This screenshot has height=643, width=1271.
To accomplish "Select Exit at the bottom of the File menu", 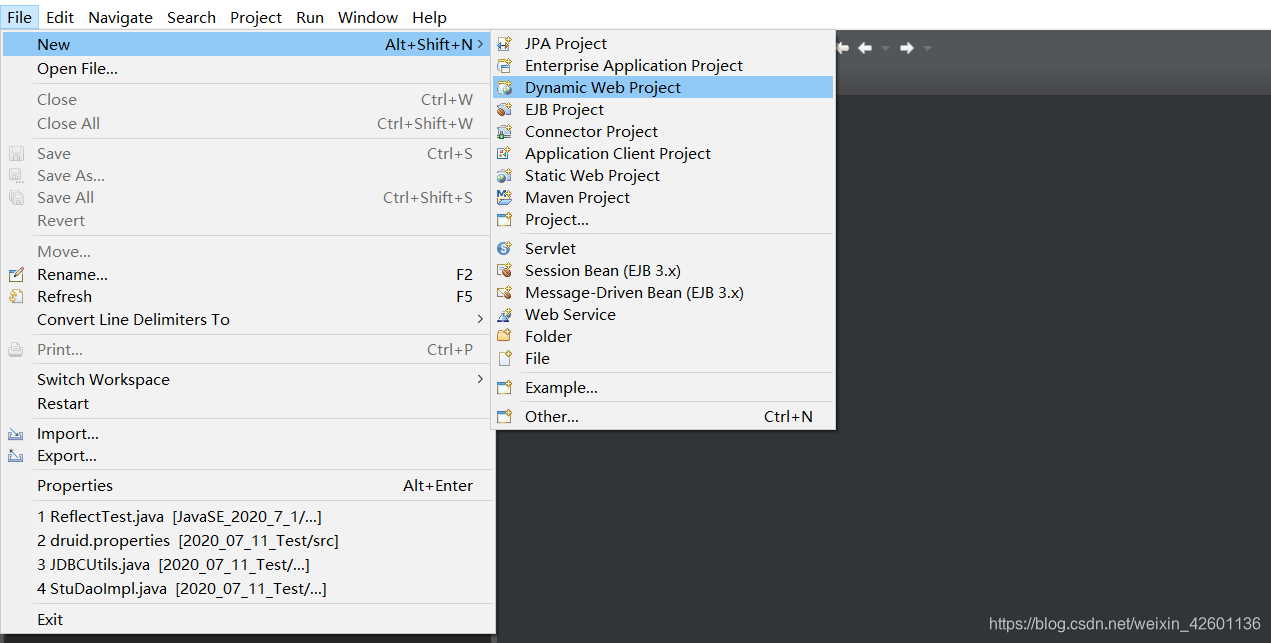I will coord(50,620).
